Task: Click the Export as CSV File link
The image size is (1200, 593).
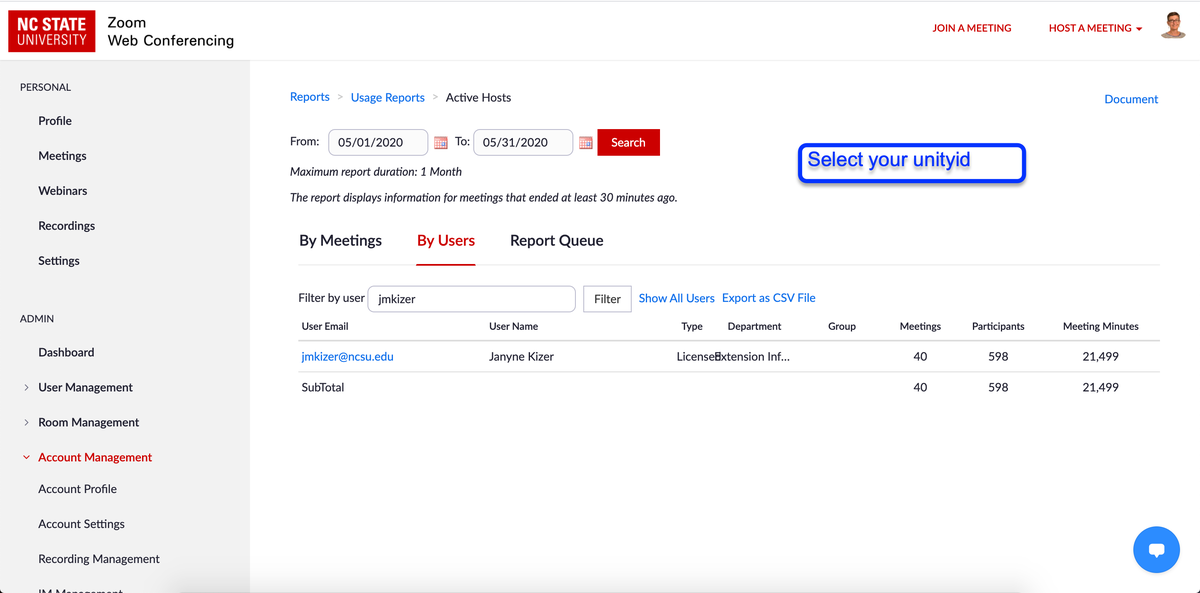Action: click(x=768, y=298)
